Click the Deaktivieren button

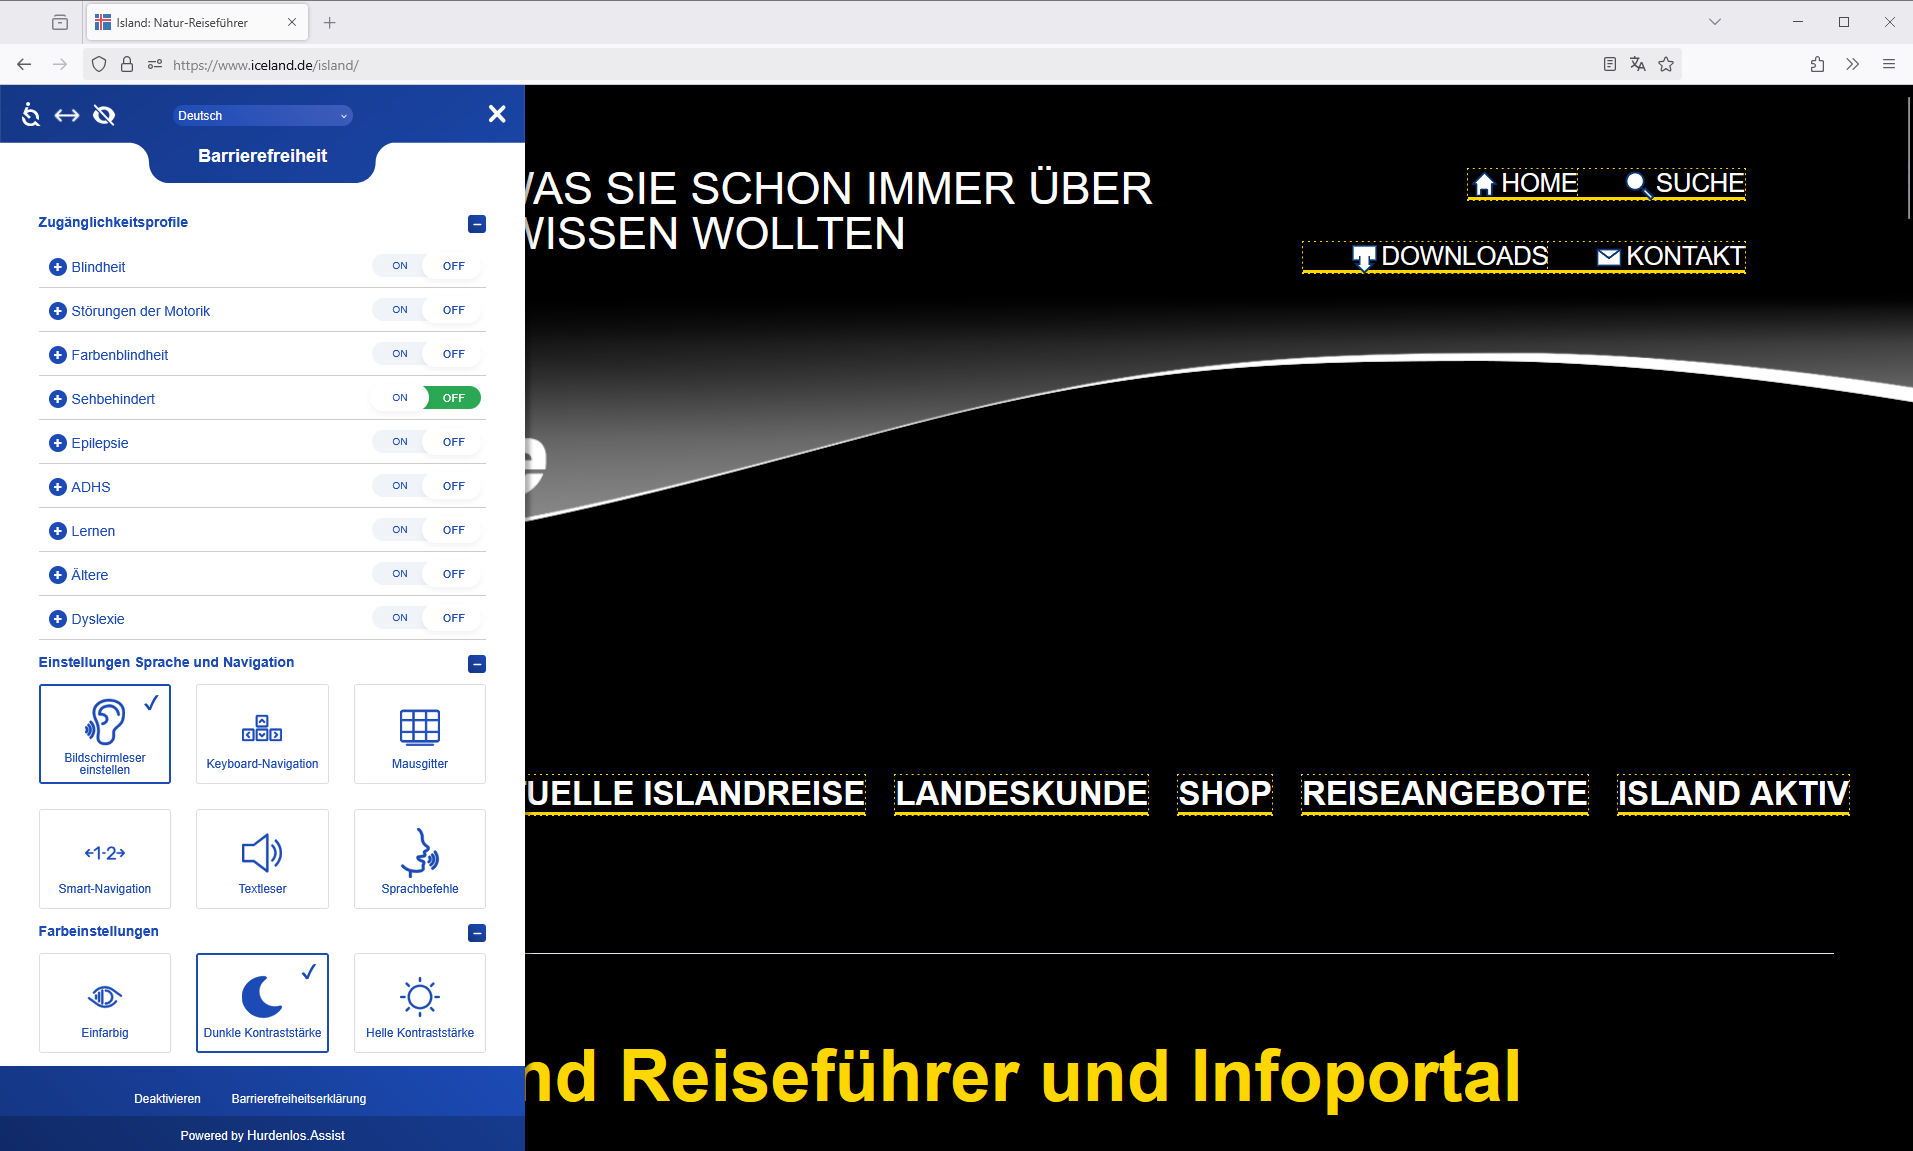point(167,1097)
